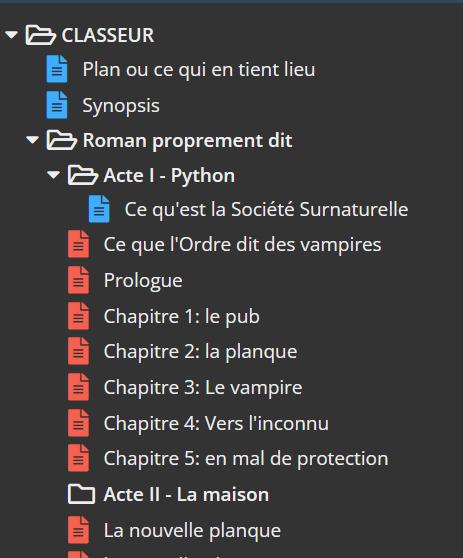Click the Roman proprement dit folder icon
The height and width of the screenshot is (558, 463).
tap(62, 140)
